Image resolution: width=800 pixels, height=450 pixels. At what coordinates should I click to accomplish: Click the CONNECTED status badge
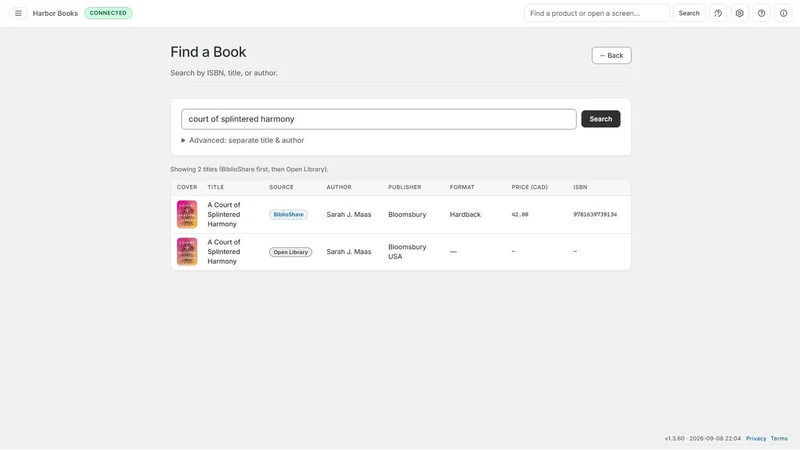108,13
